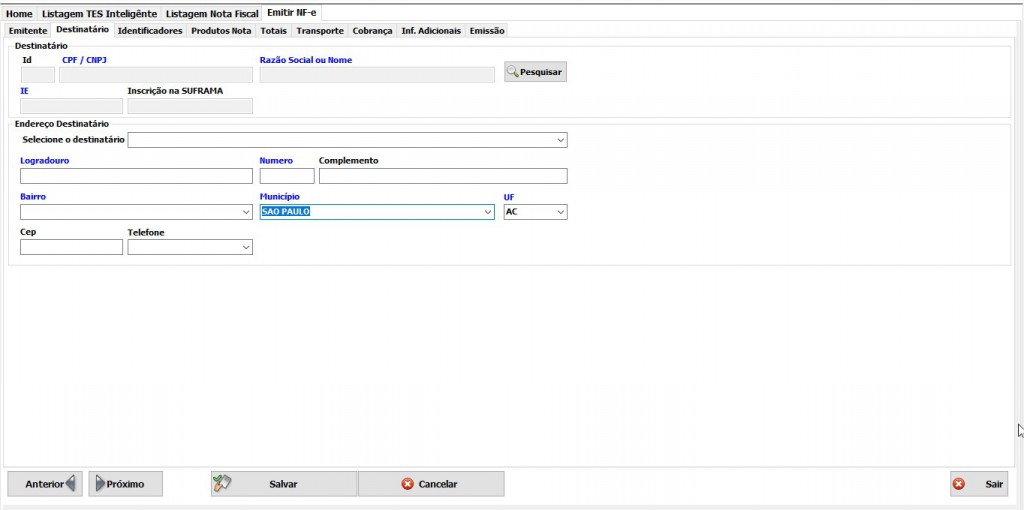Expand the Telefone dropdown arrow
The image size is (1024, 510).
246,248
